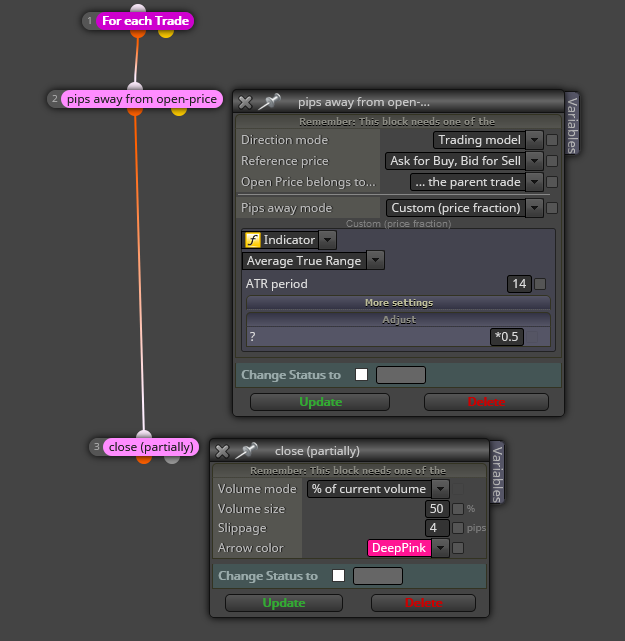Close the close (partially) settings panel
625x641 pixels.
pyautogui.click(x=222, y=451)
